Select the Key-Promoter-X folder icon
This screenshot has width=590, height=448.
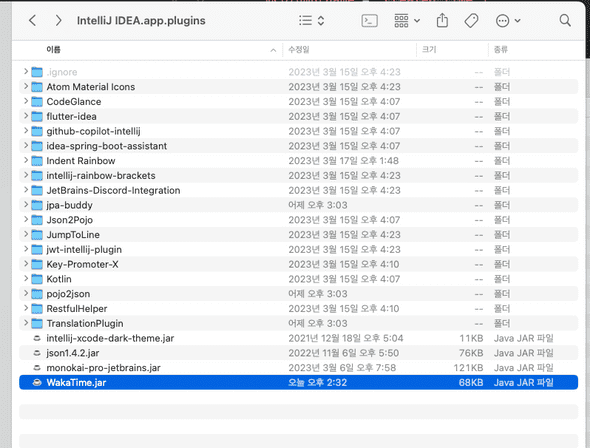37,264
